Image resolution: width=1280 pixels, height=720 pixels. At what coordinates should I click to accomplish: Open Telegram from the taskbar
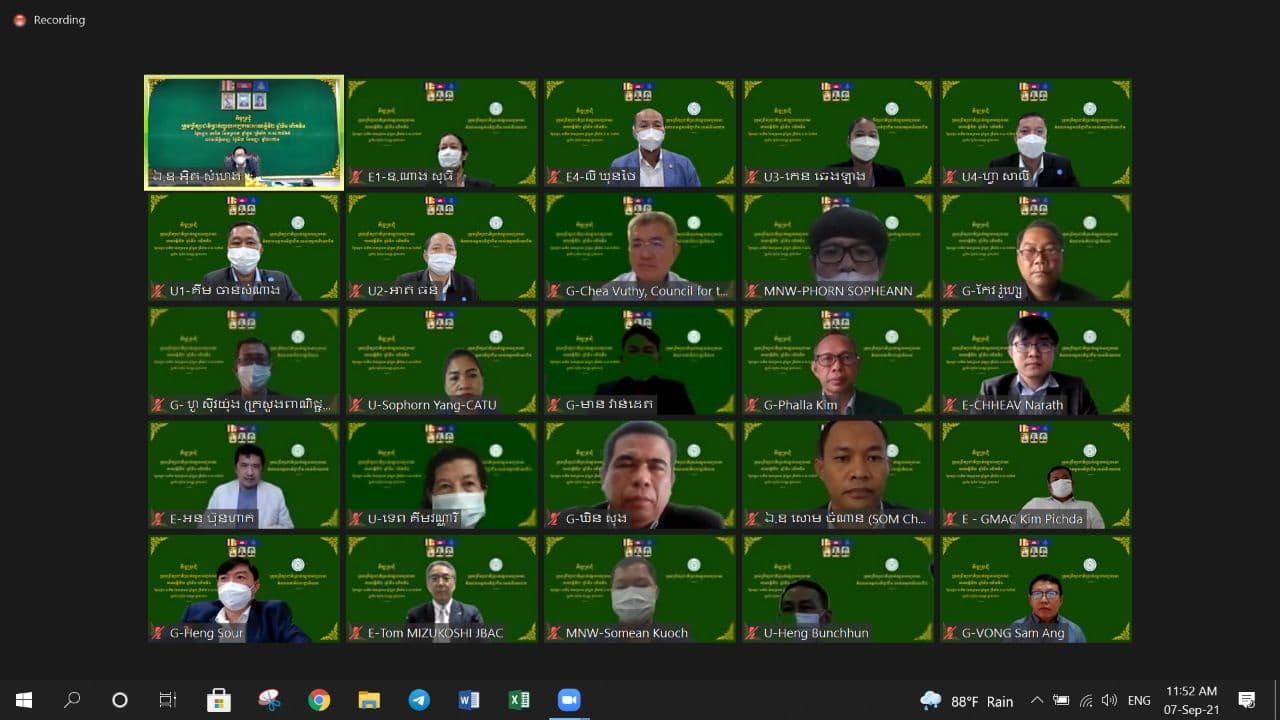click(419, 700)
